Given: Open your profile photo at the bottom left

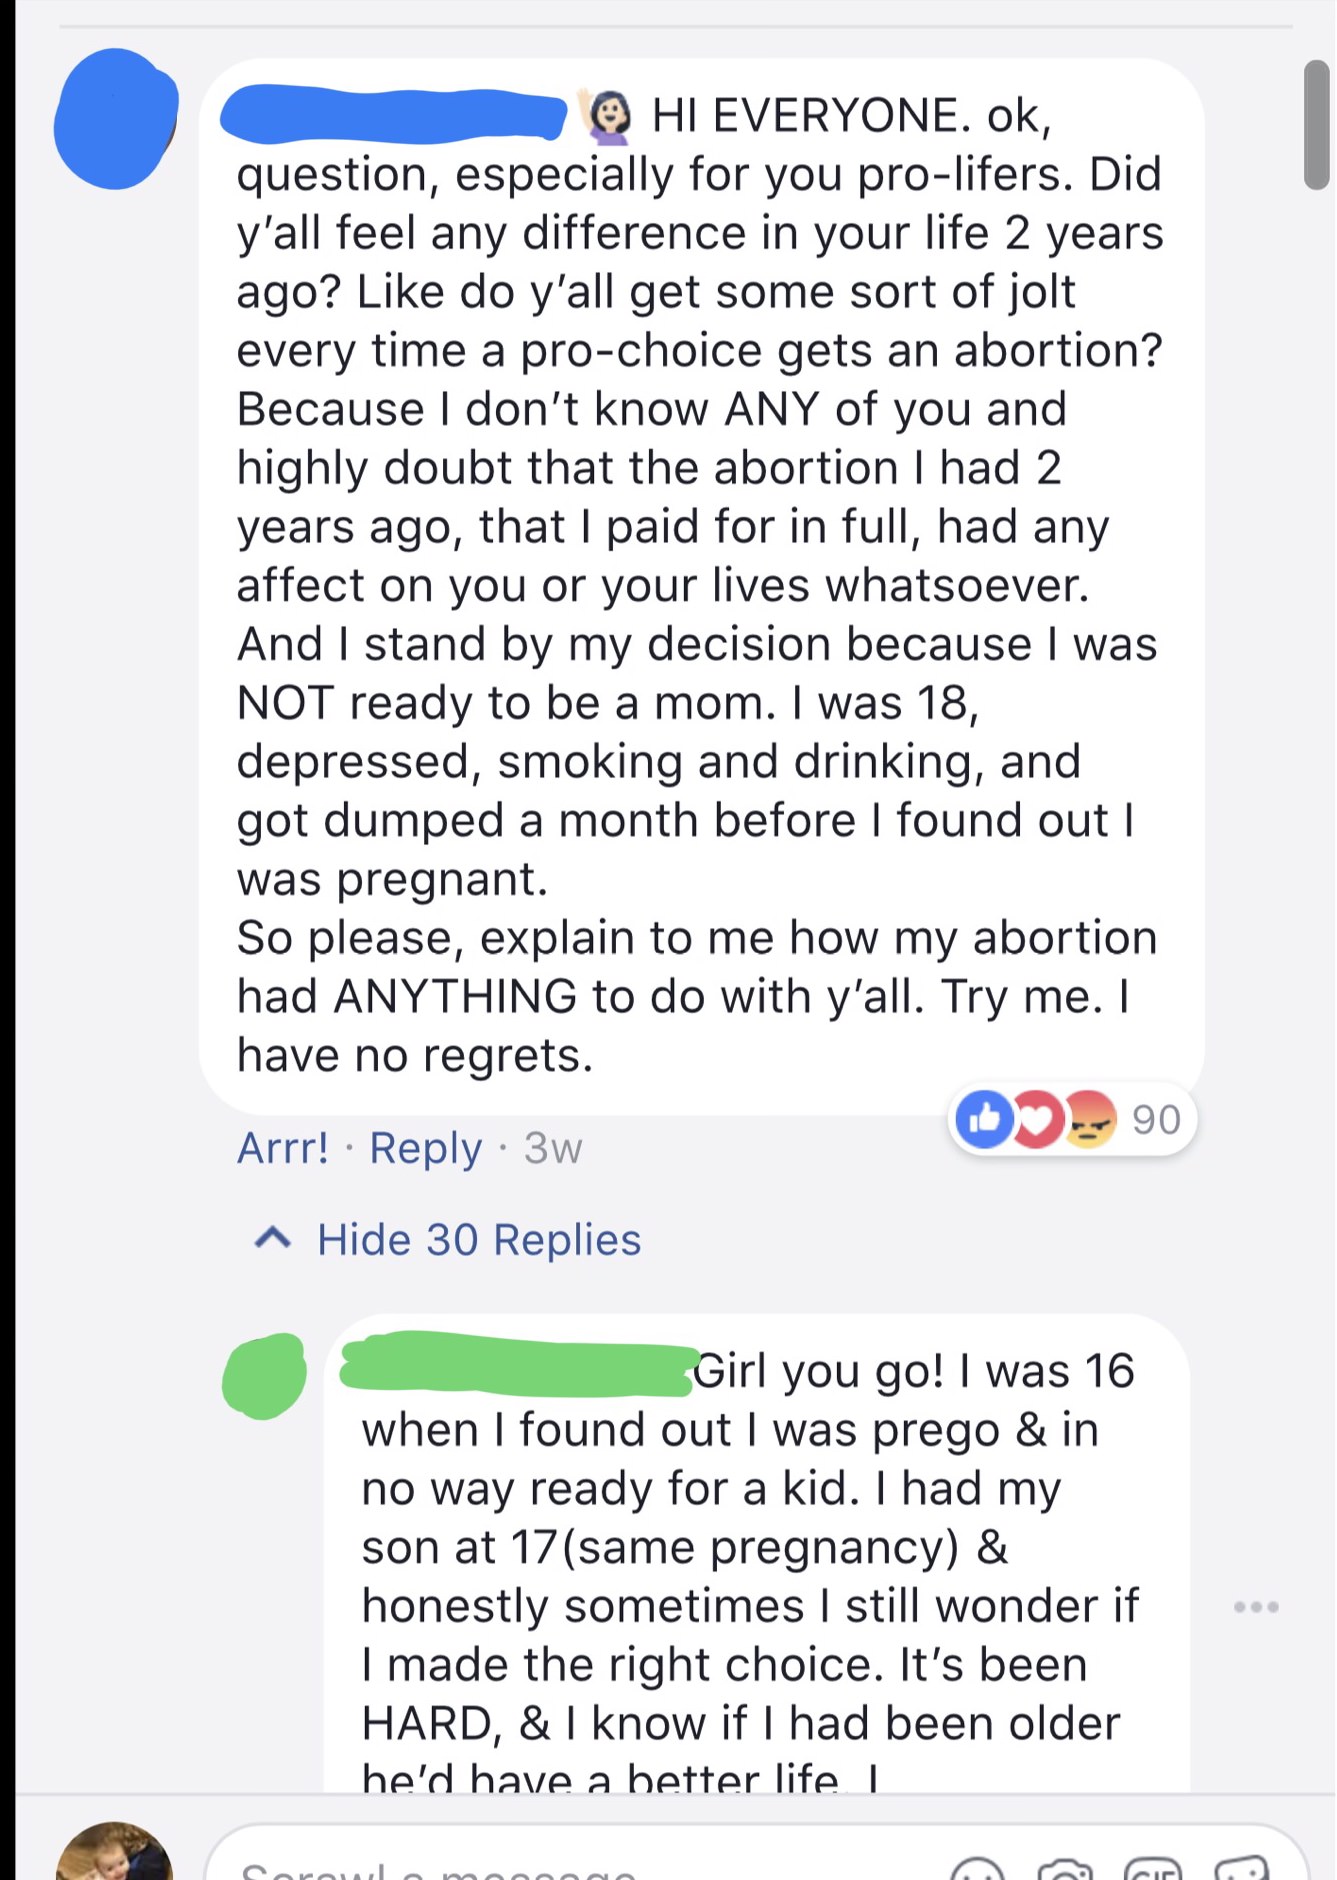Looking at the screenshot, I should [x=114, y=1855].
